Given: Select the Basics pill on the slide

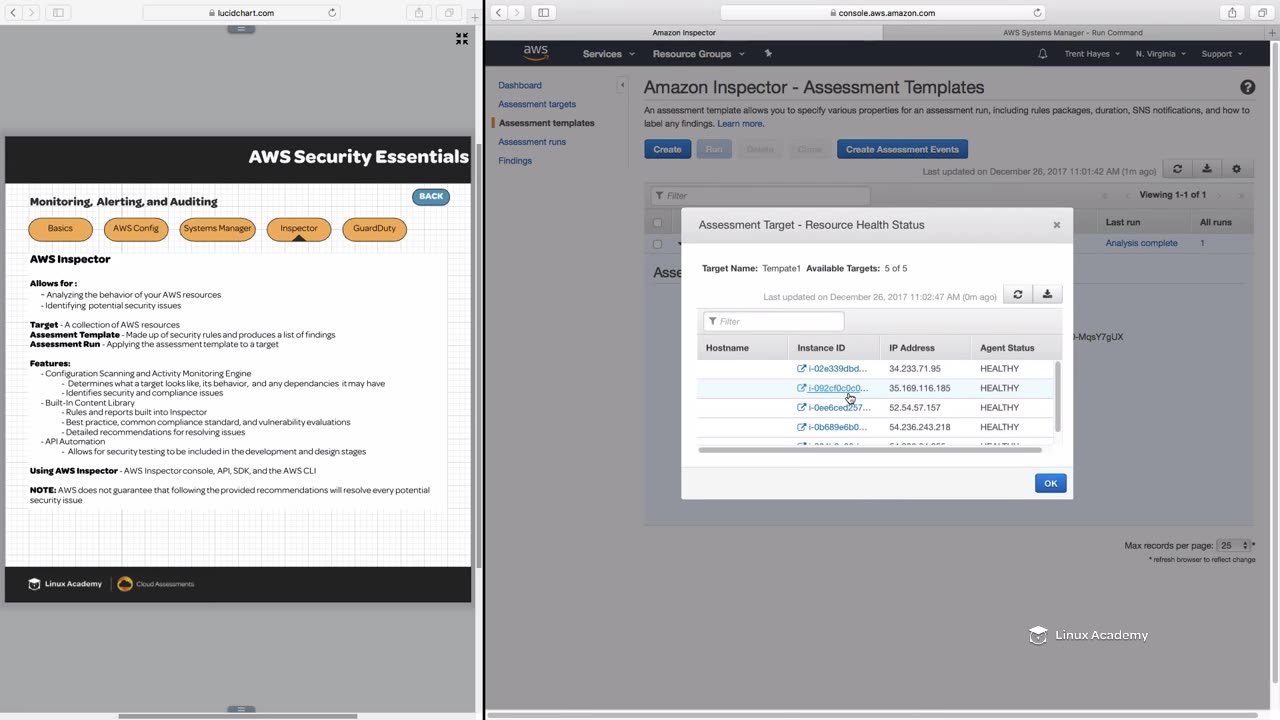Looking at the screenshot, I should pyautogui.click(x=60, y=229).
